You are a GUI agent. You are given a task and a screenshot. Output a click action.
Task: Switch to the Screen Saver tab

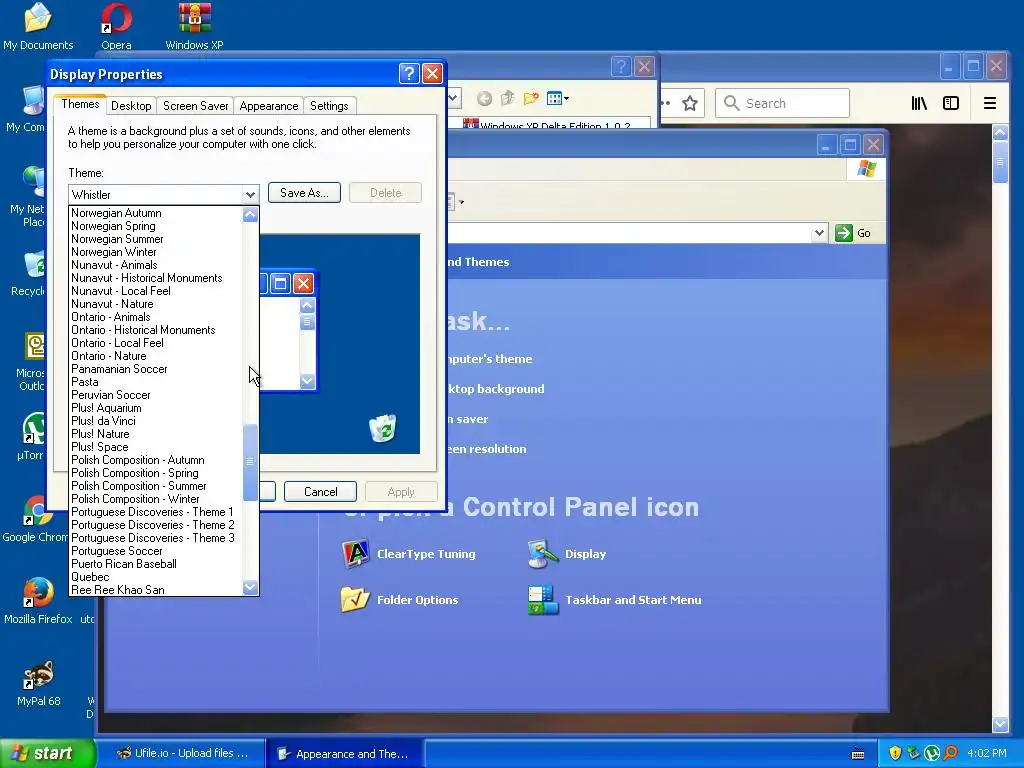(195, 106)
